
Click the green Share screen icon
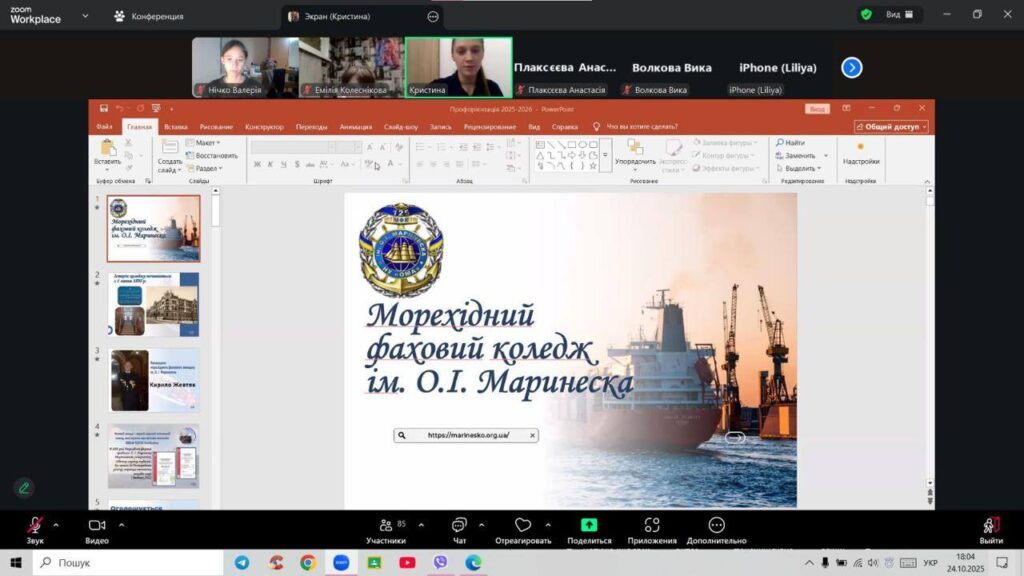point(589,525)
